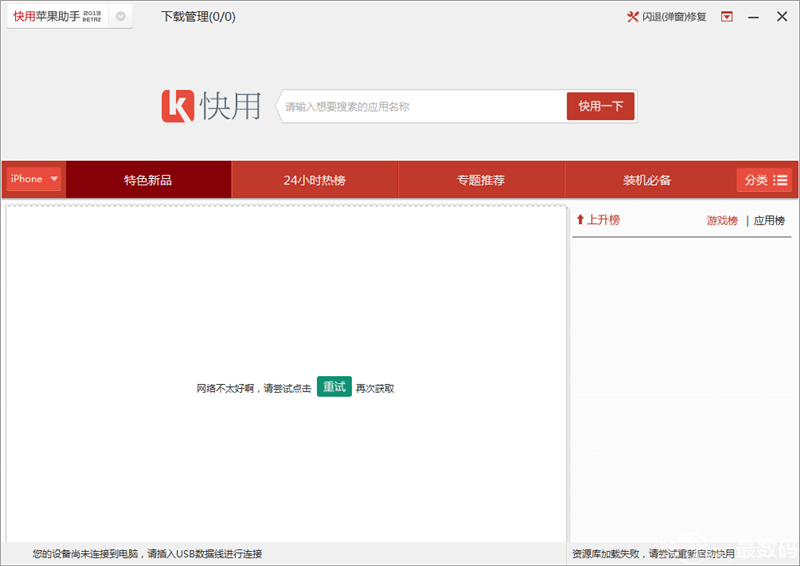Go to 装机必备 tab
Viewport: 800px width, 566px height.
tap(646, 180)
